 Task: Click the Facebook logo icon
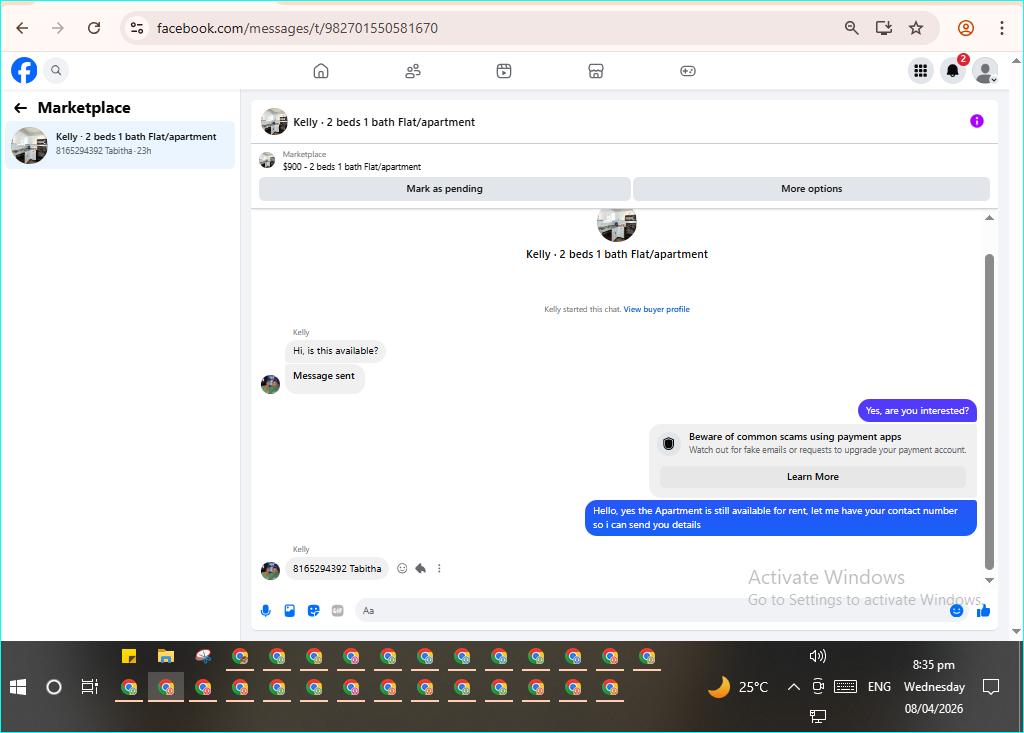pos(24,71)
